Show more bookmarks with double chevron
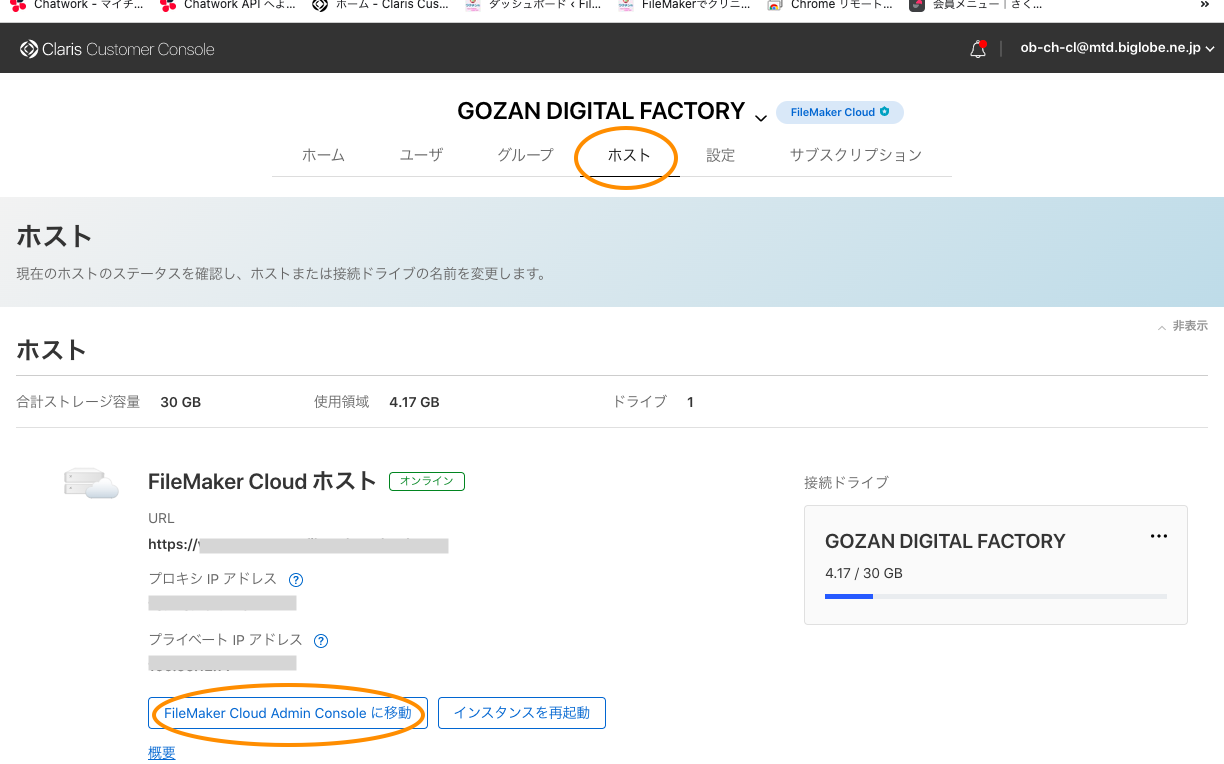 [x=1206, y=5]
